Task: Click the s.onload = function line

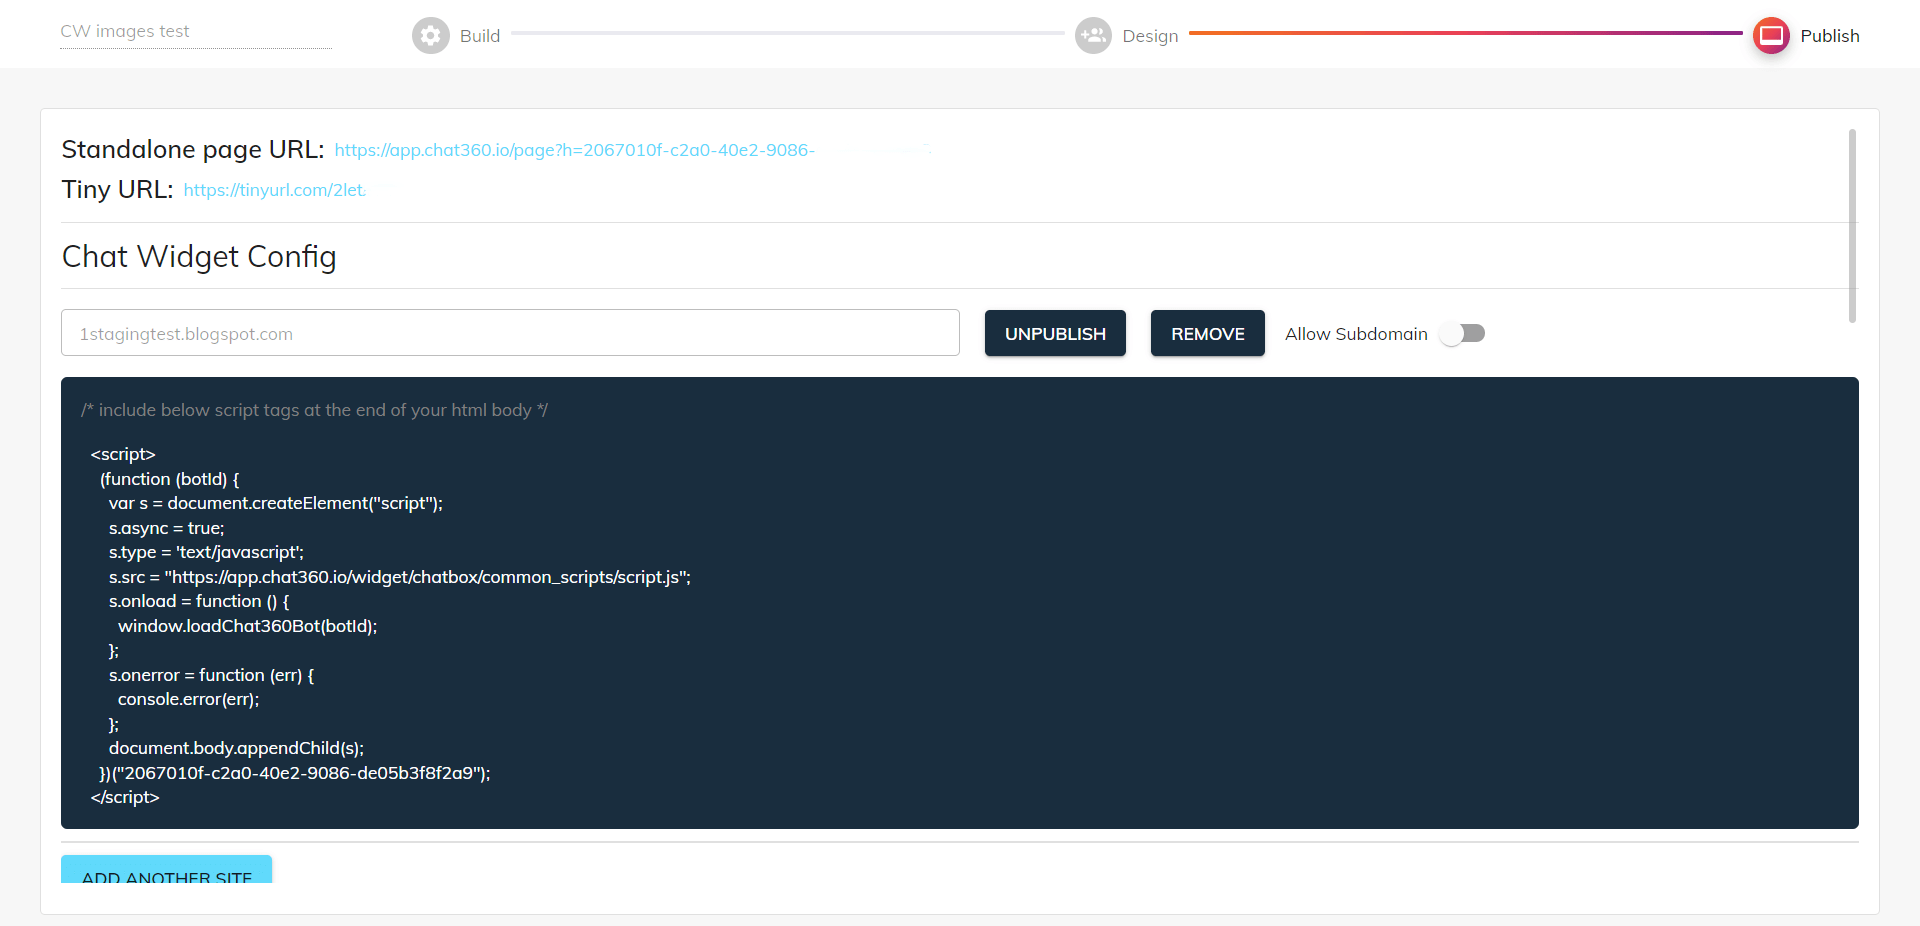Action: pos(199,601)
